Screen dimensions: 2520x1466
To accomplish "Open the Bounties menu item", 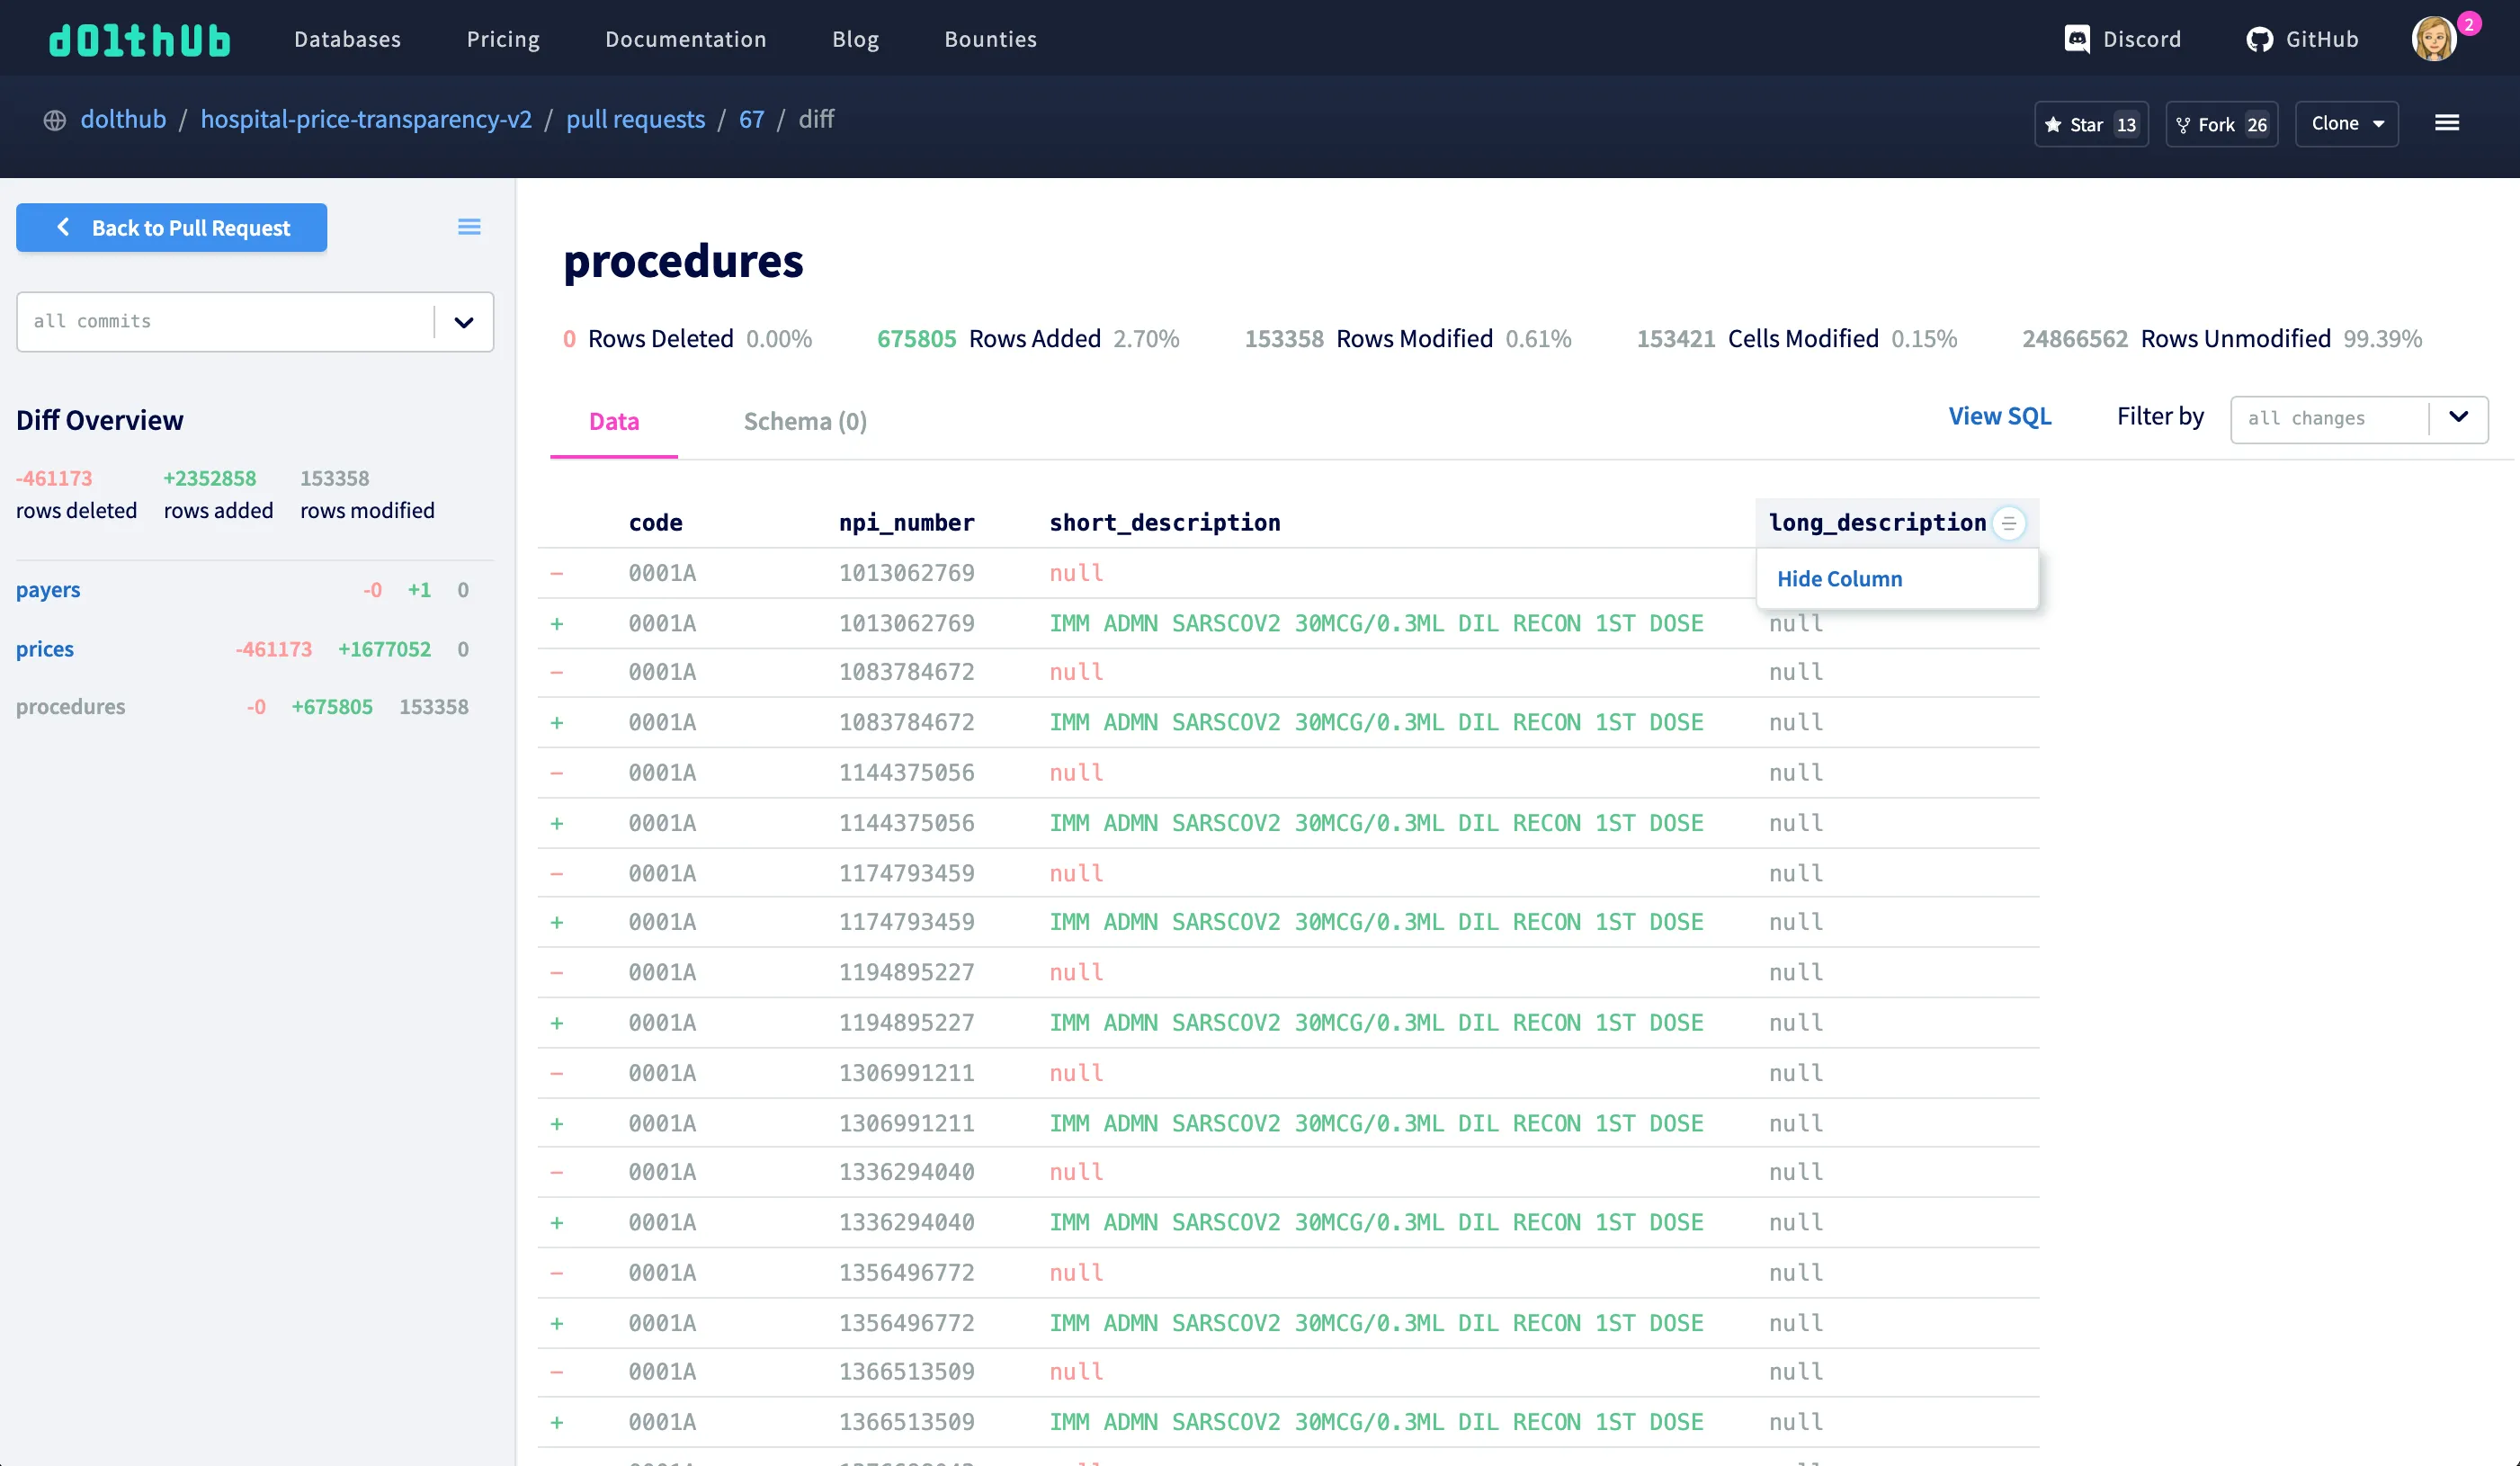I will [990, 39].
